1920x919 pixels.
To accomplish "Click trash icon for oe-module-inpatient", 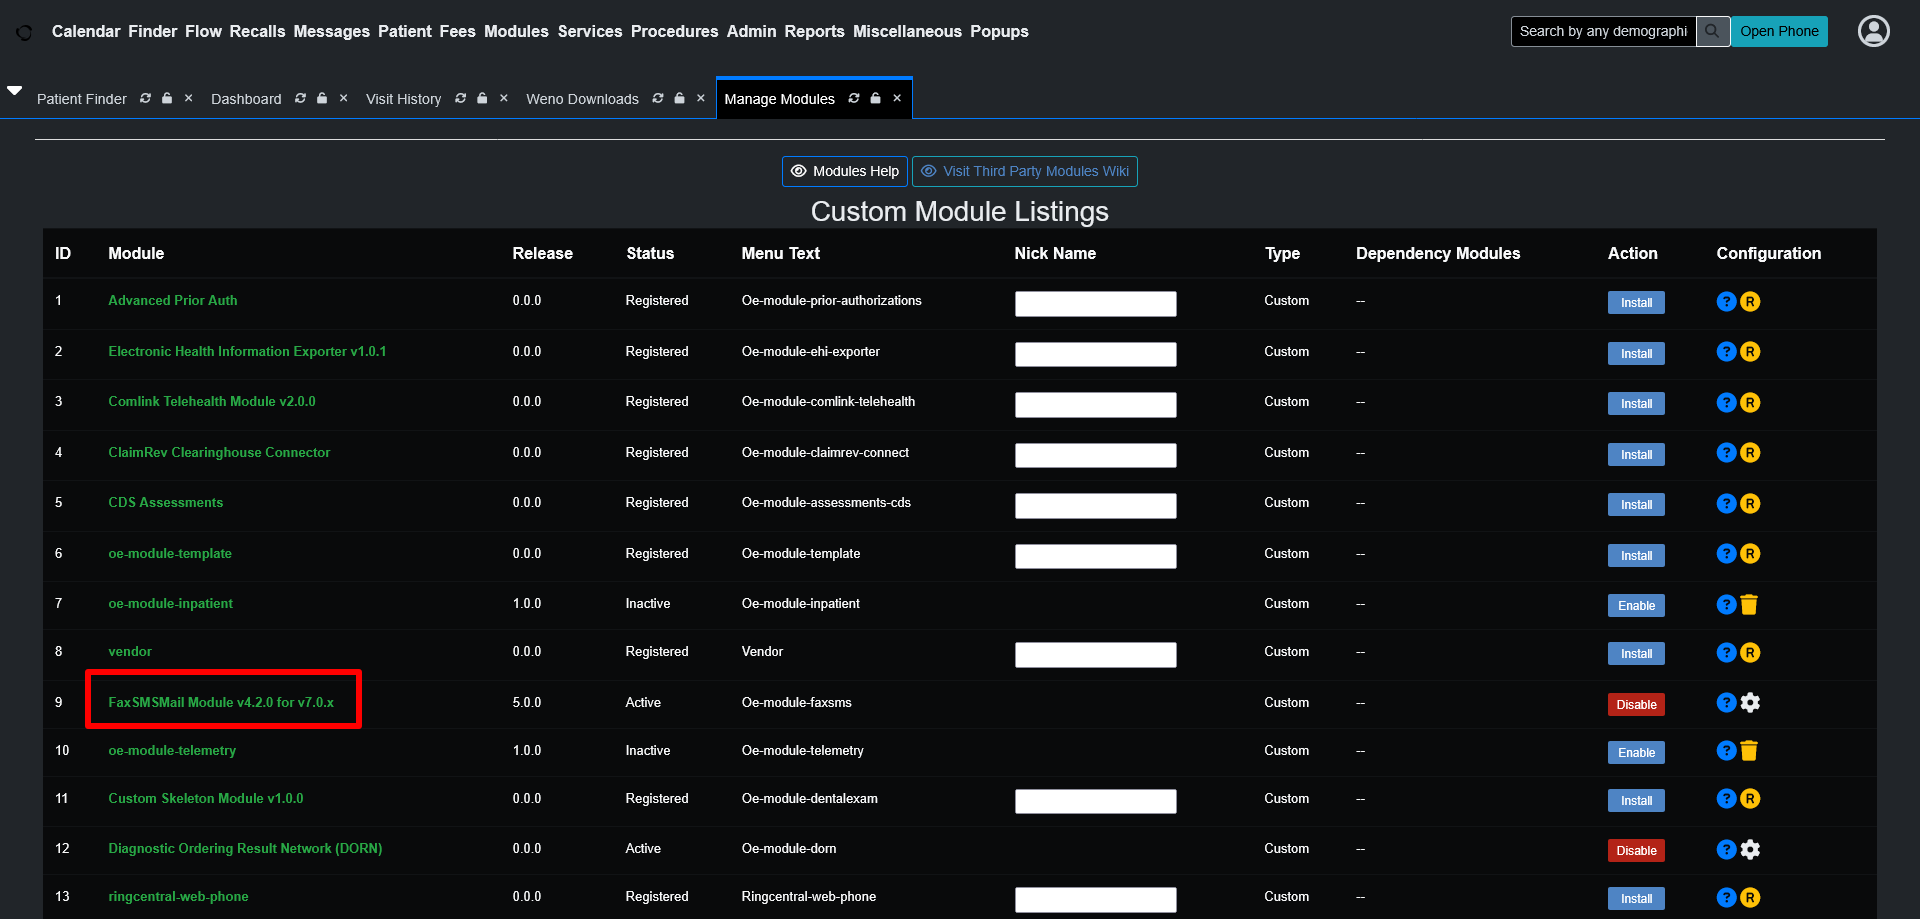I will [x=1749, y=604].
